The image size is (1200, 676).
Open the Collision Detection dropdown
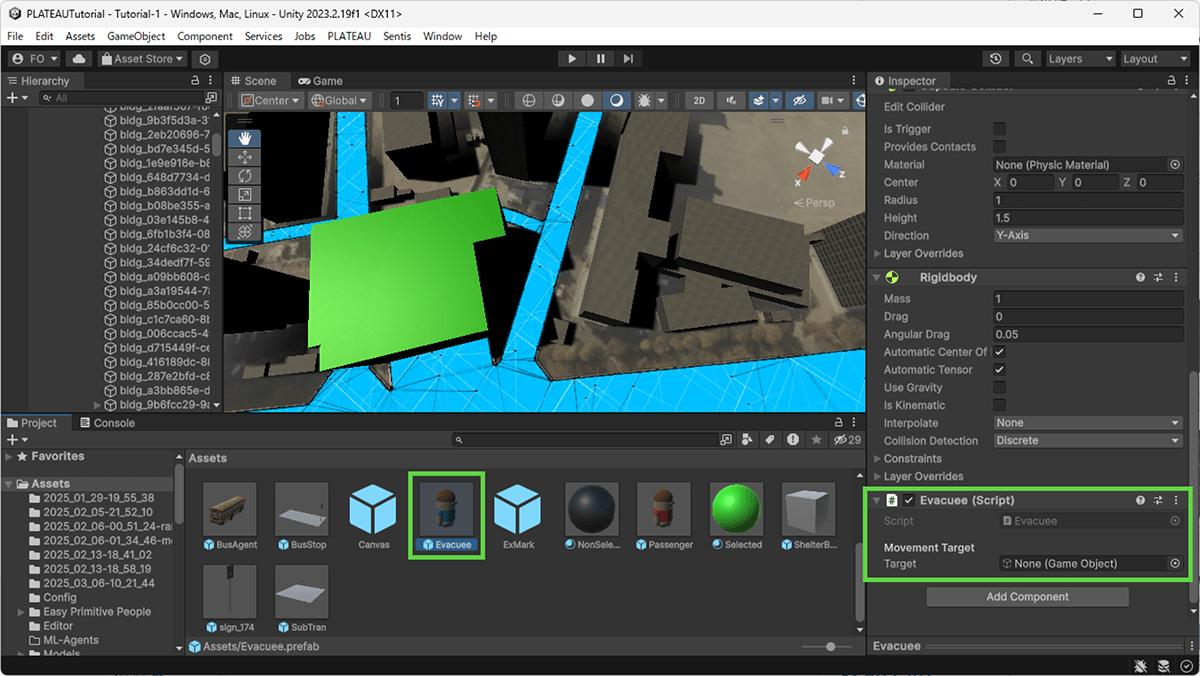tap(1088, 441)
